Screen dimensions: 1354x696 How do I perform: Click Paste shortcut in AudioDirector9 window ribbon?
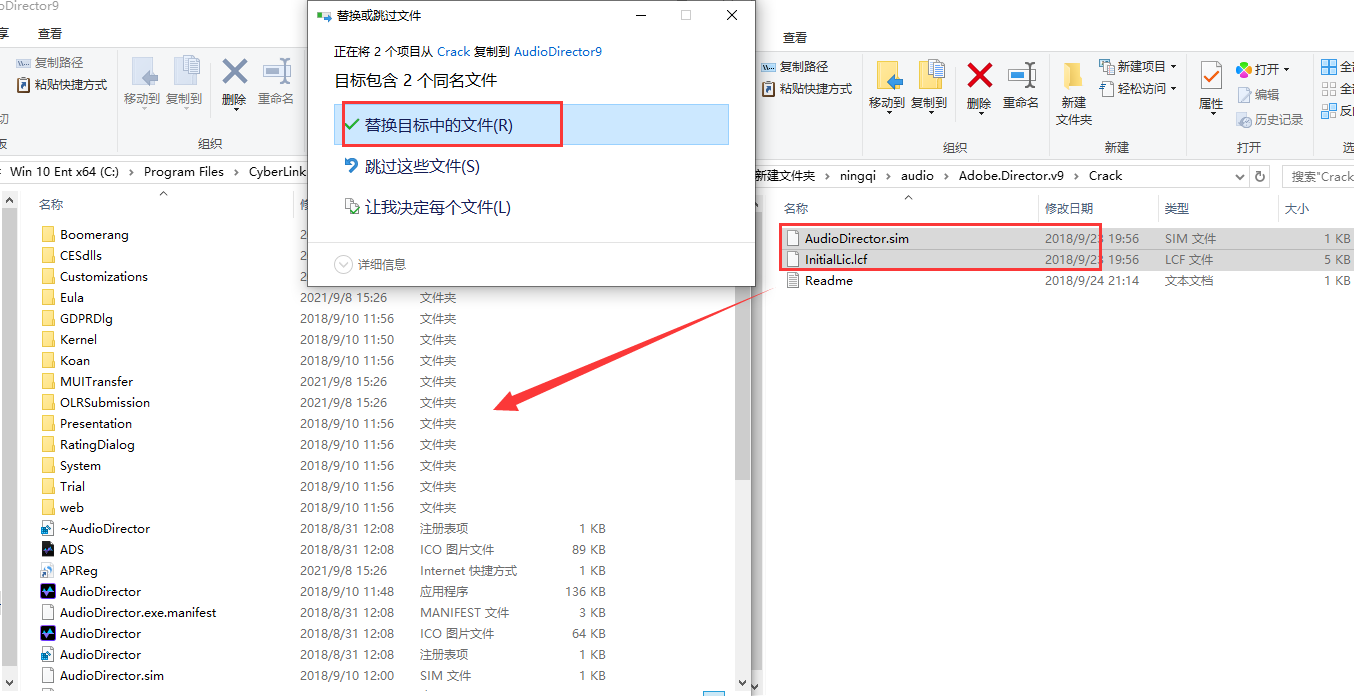tap(62, 85)
